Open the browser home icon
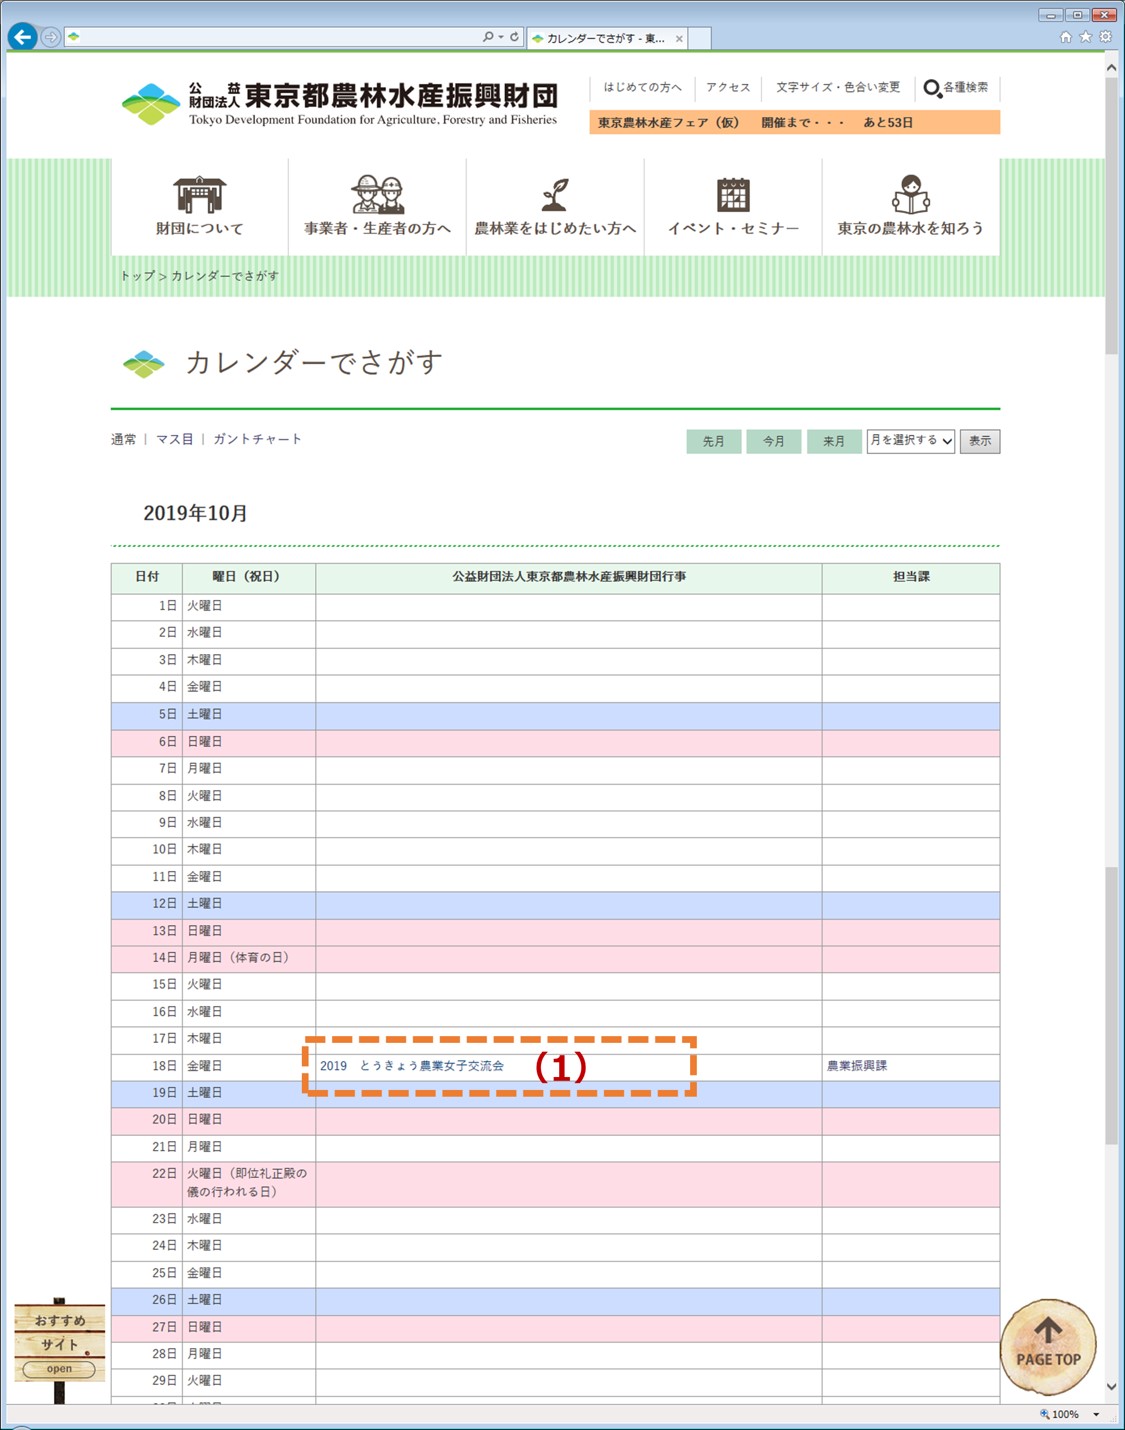The width and height of the screenshot is (1125, 1430). 1066,37
